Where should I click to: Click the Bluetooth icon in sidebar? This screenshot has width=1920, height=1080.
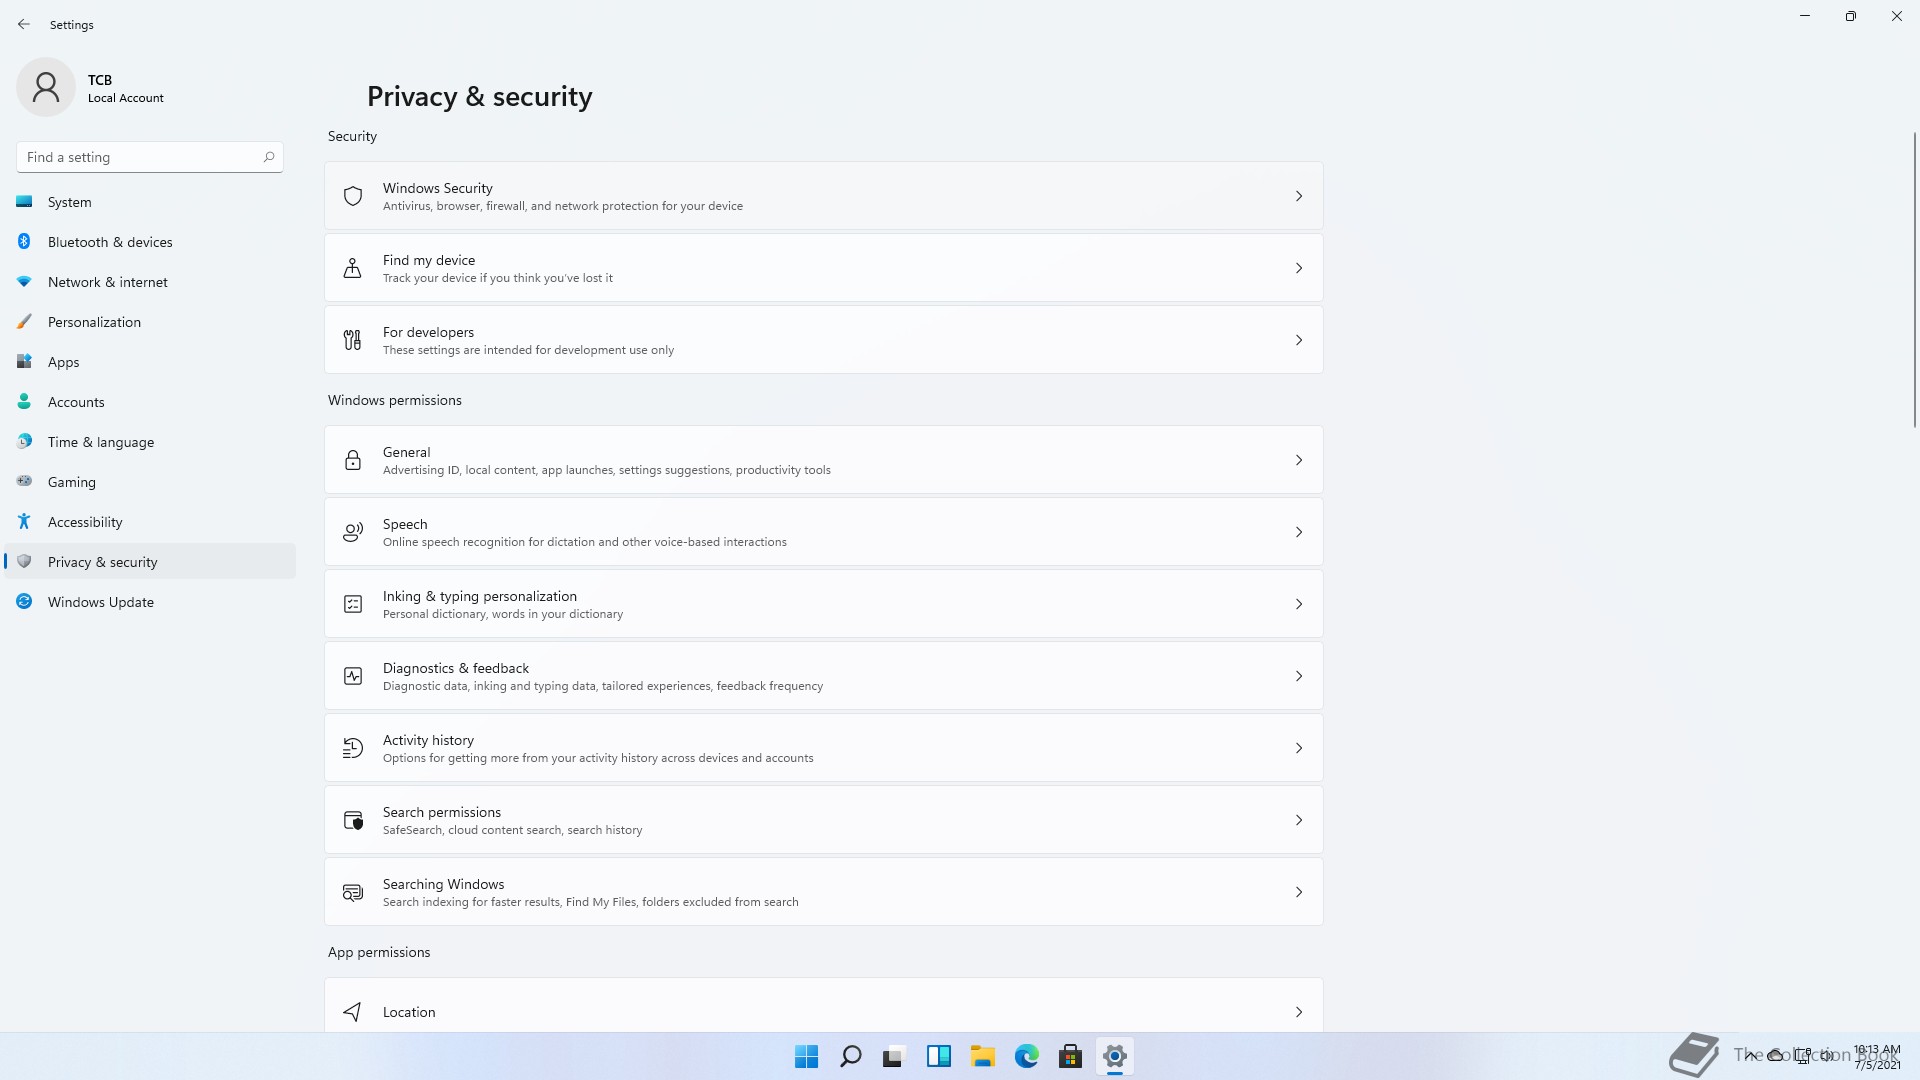click(x=24, y=242)
